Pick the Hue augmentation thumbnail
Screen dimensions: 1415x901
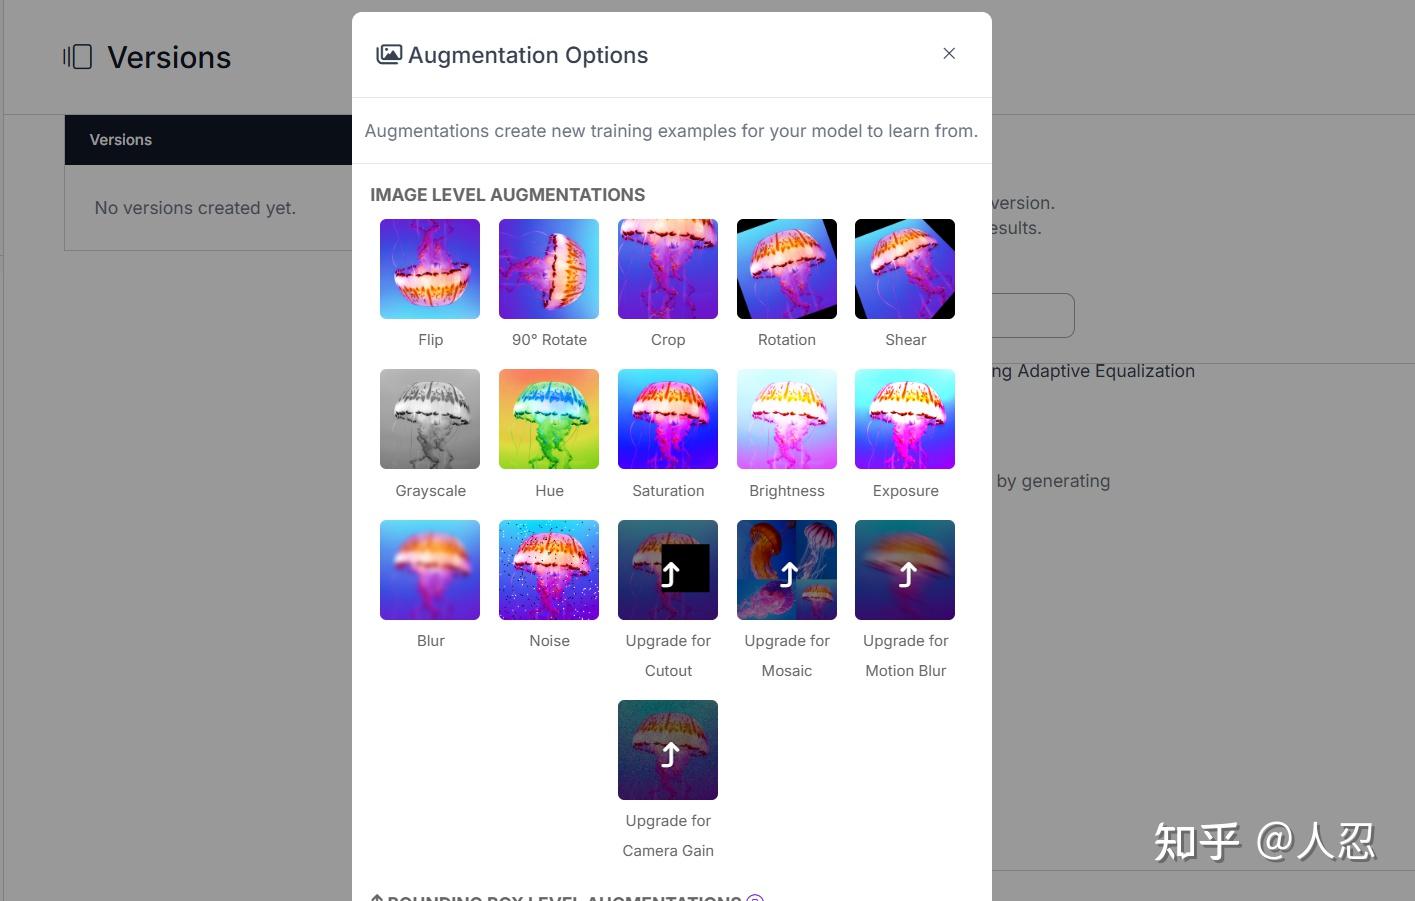[549, 419]
